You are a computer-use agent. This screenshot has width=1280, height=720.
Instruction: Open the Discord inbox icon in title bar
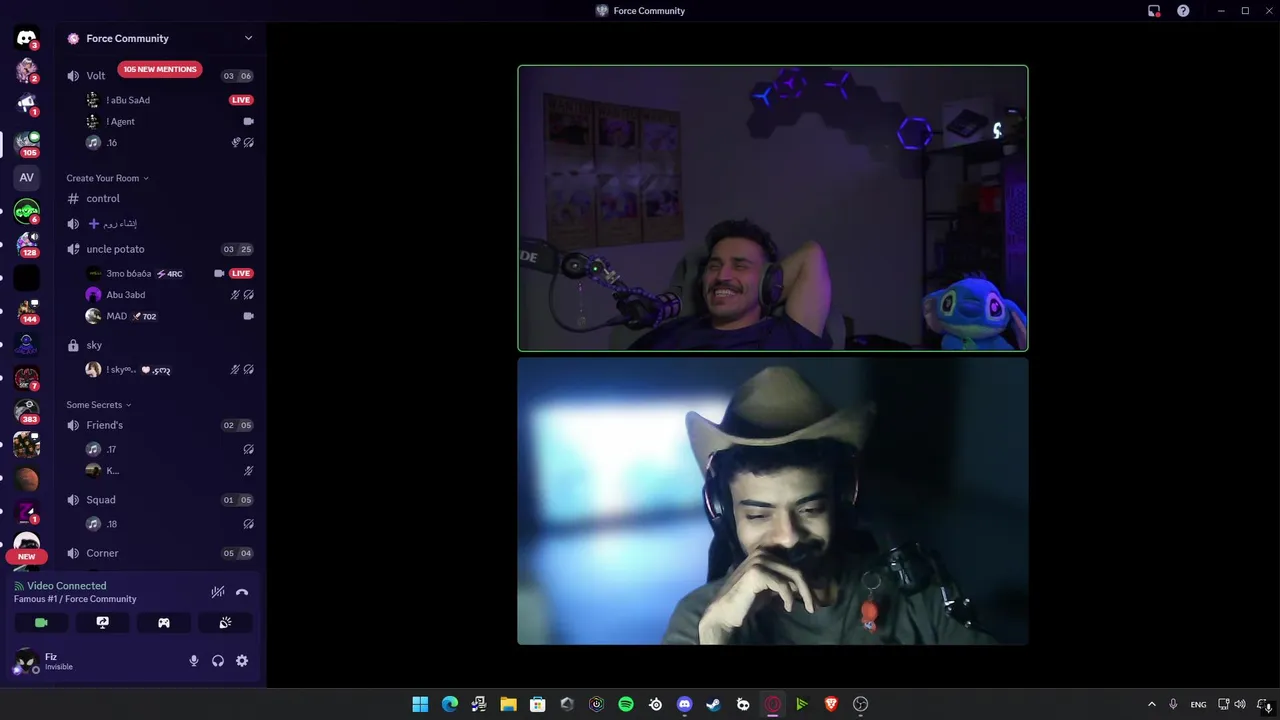pos(1154,11)
